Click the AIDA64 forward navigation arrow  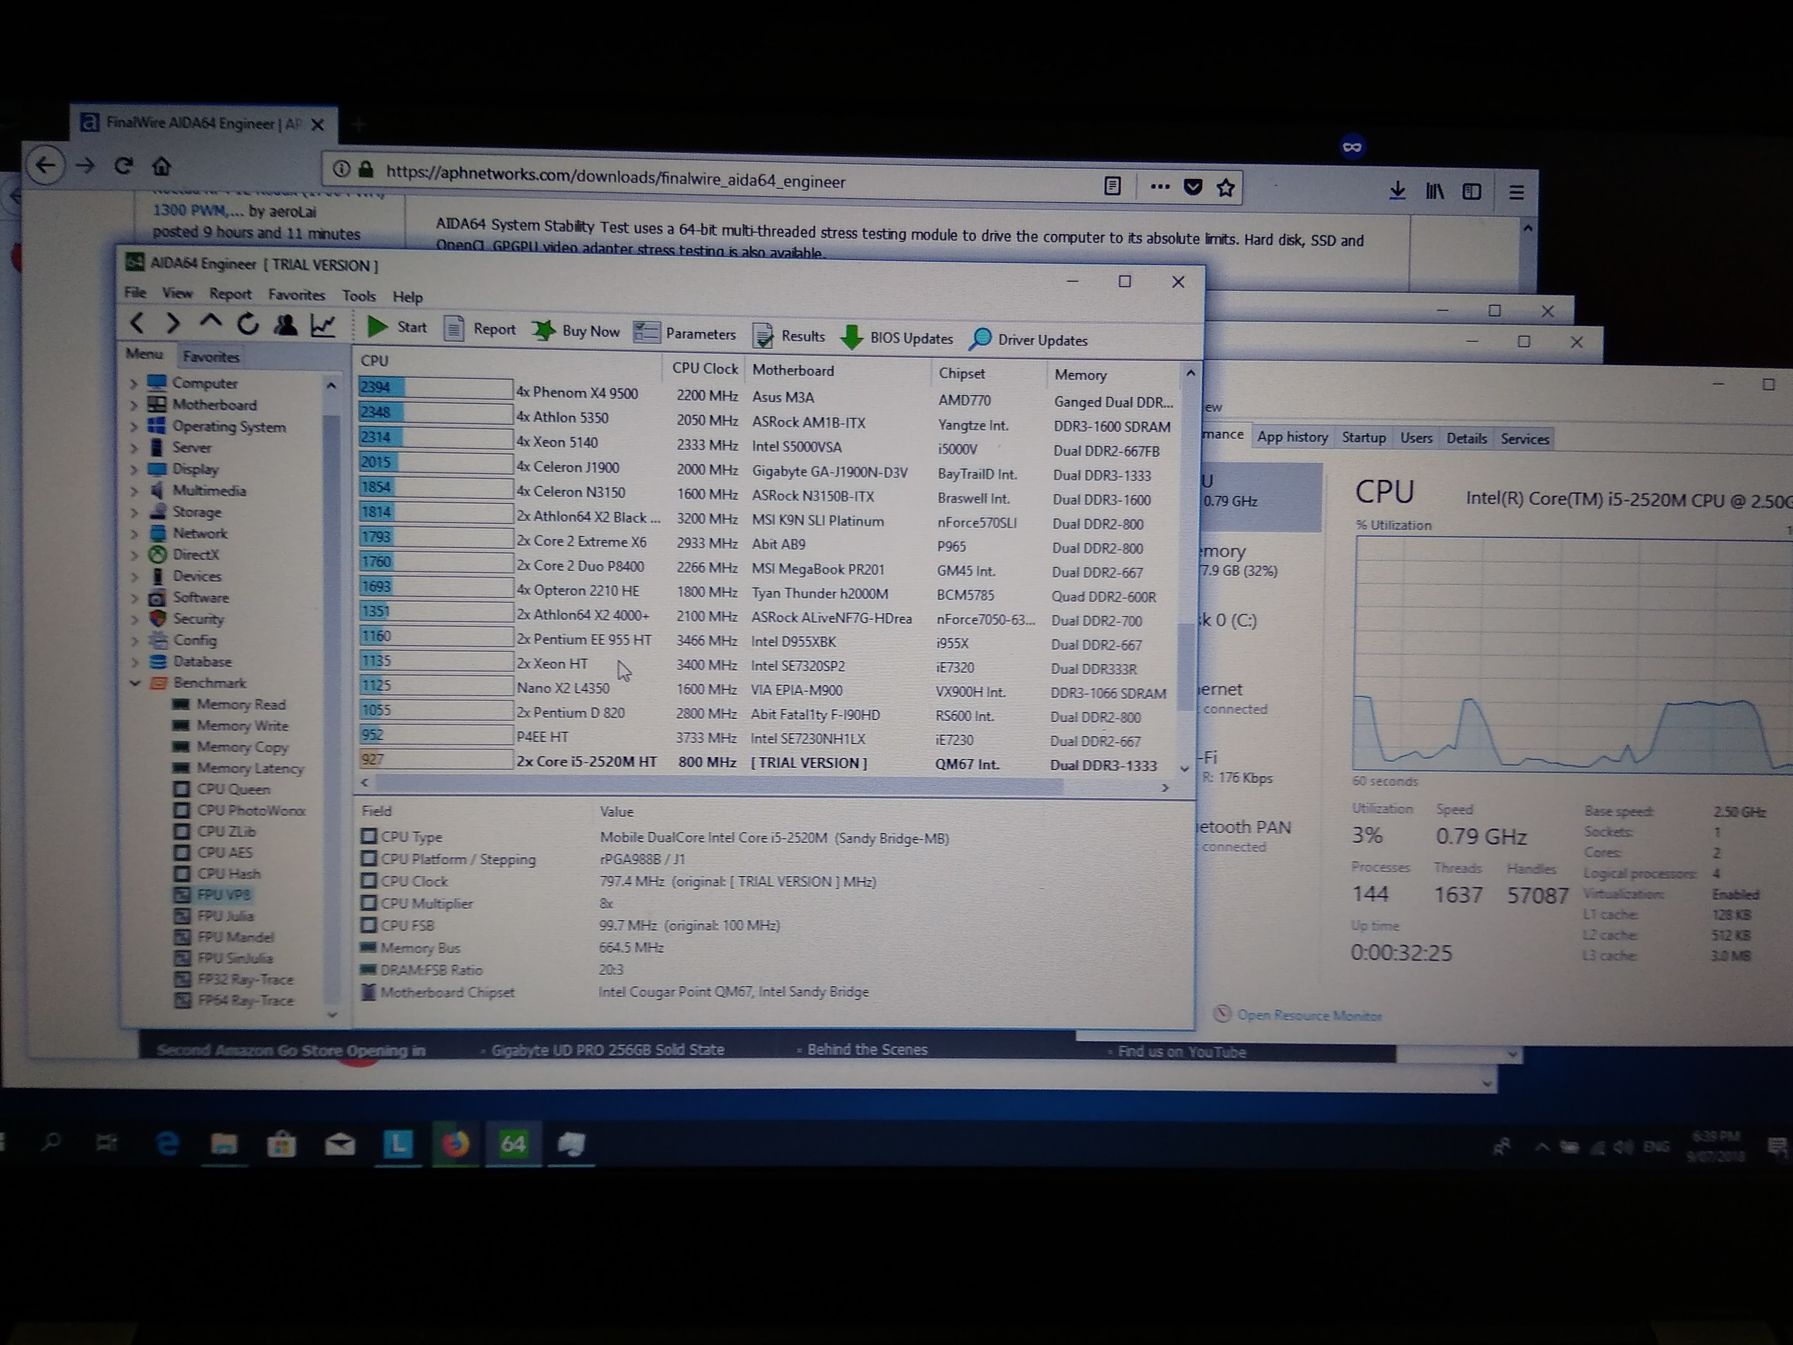pyautogui.click(x=173, y=322)
